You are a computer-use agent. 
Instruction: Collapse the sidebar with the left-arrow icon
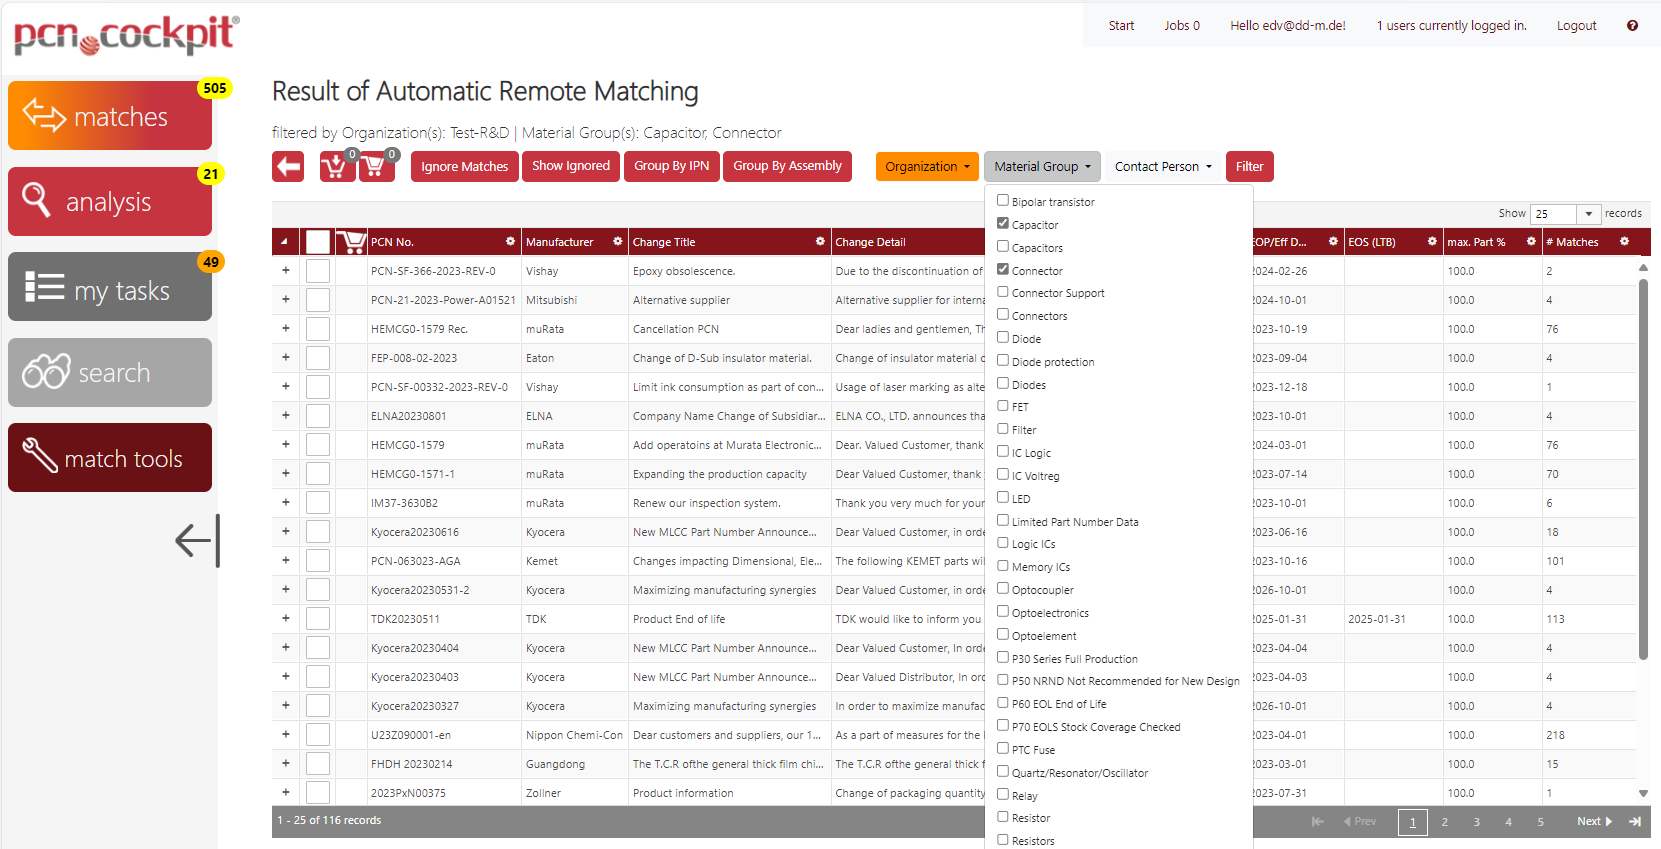(197, 541)
